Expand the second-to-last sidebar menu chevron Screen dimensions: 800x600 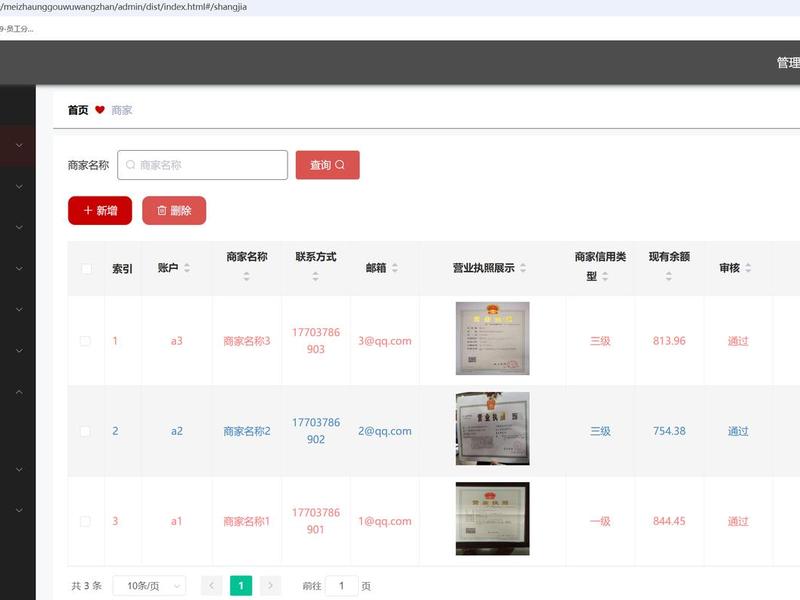click(19, 469)
